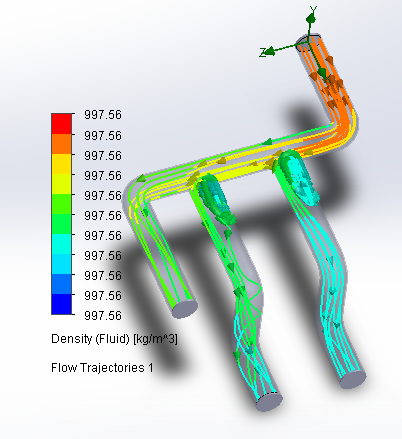Click the orange swatch in the density legend
The height and width of the screenshot is (439, 402).
pos(61,144)
